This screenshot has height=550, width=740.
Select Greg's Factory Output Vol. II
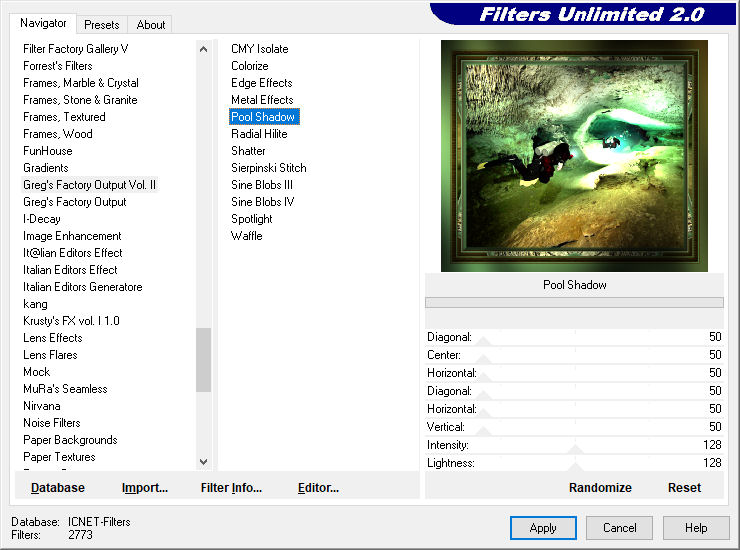pos(89,185)
